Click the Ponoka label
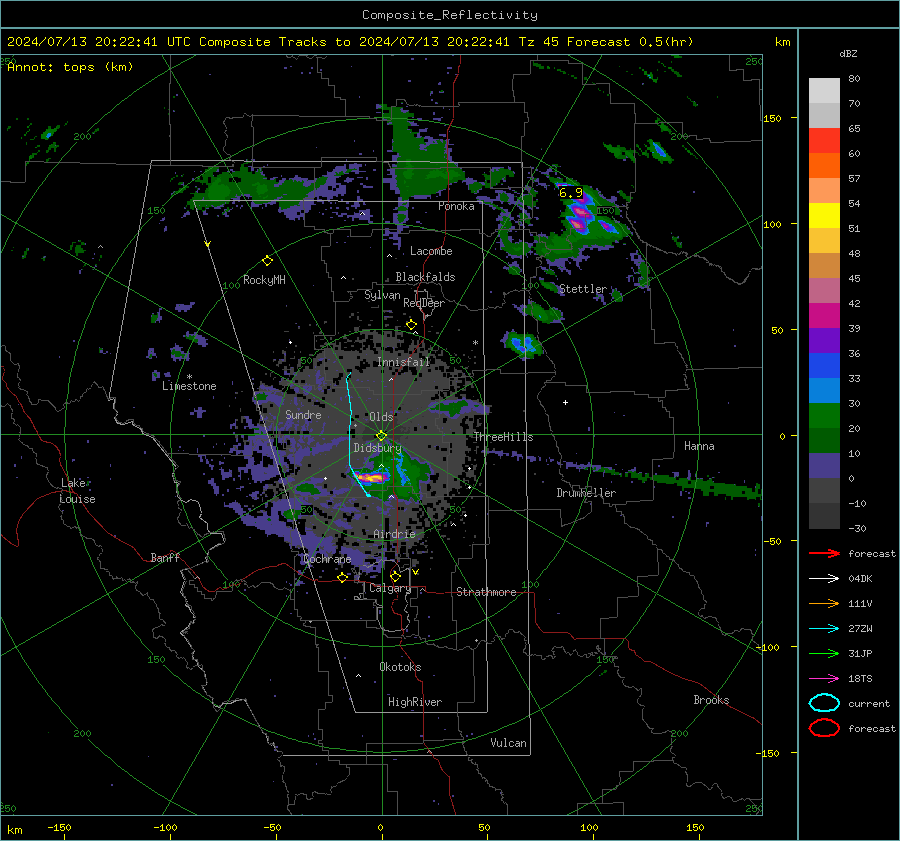Screen dimensions: 900x841 (456, 207)
